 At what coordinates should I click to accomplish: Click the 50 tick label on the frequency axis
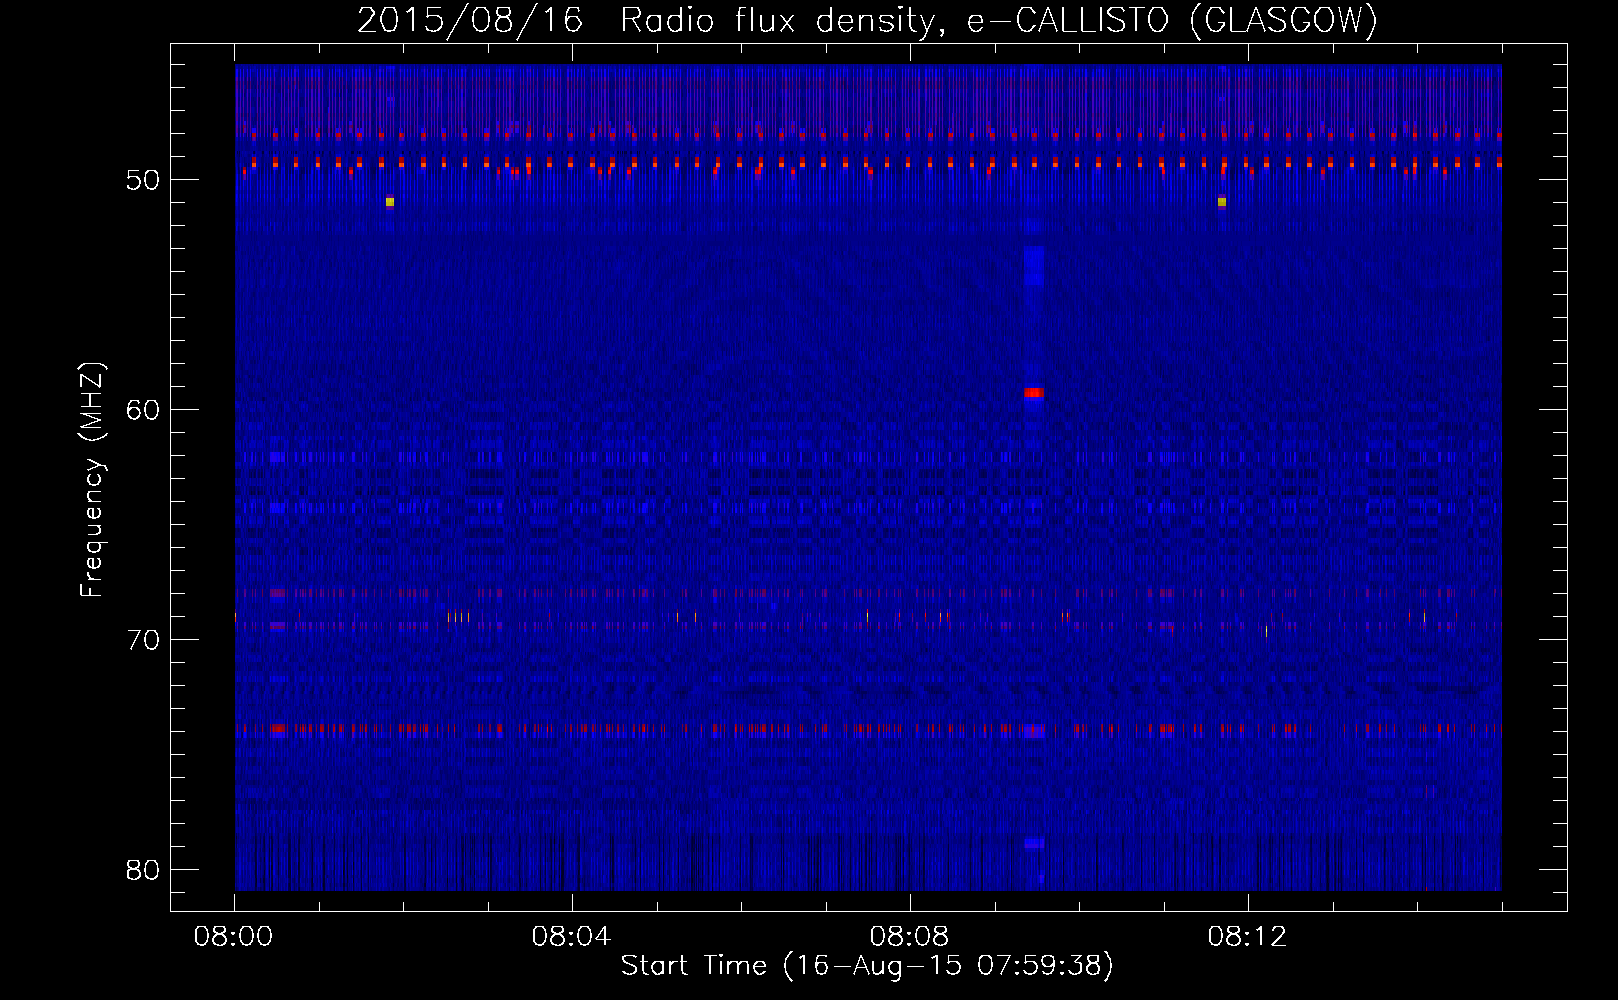click(x=144, y=180)
